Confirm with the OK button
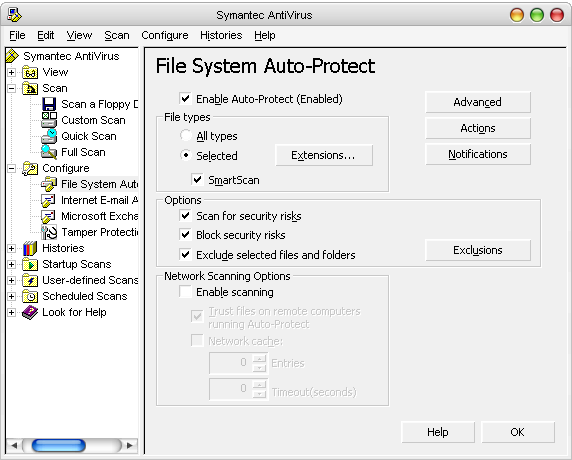The image size is (572, 460). [518, 432]
